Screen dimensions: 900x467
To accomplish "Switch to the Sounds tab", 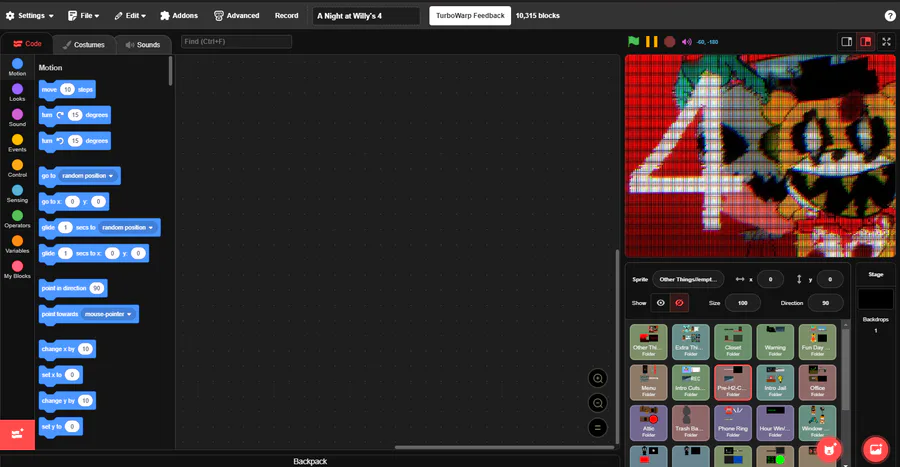I will (x=143, y=44).
